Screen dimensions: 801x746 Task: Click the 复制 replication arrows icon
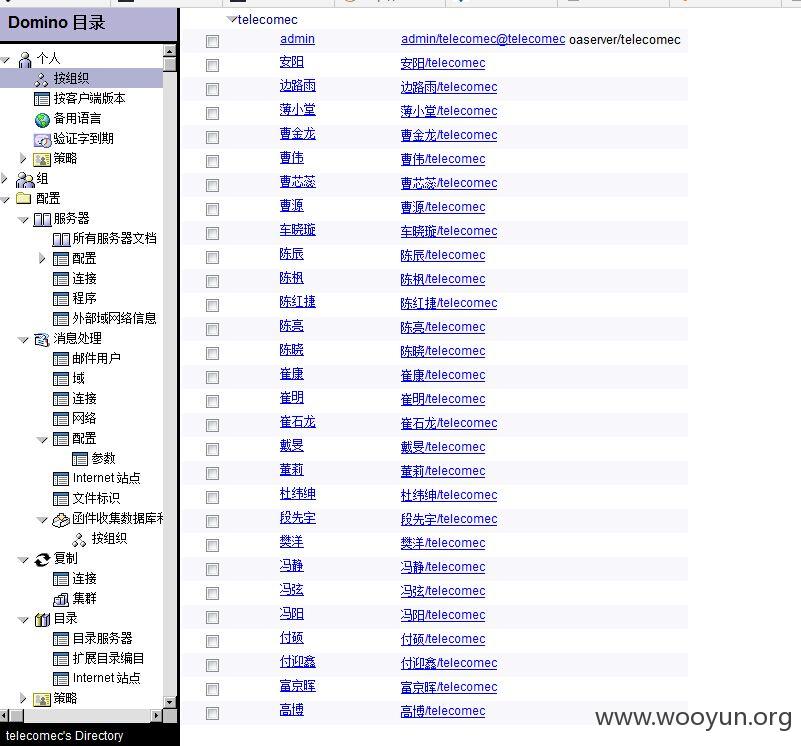pos(42,560)
